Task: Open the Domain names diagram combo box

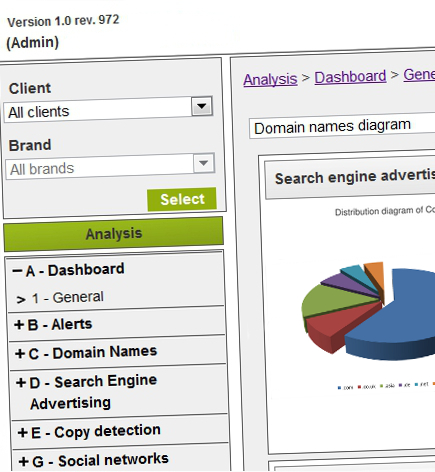Action: coord(342,127)
